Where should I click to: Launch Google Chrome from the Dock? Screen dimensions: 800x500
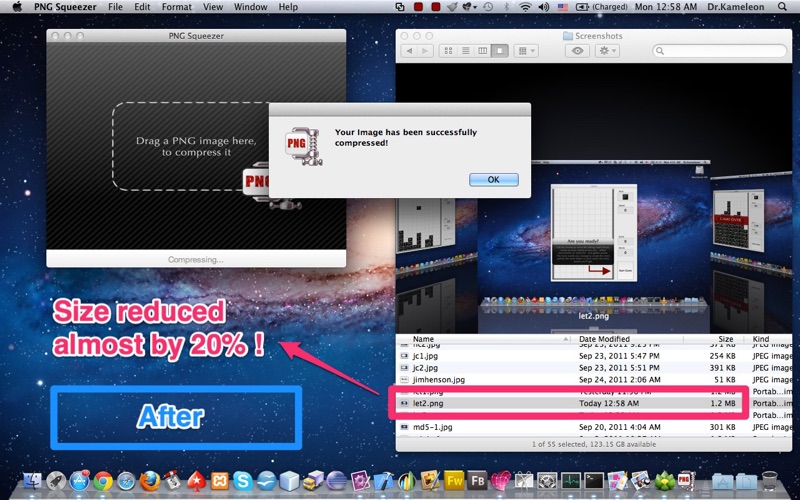(x=103, y=480)
